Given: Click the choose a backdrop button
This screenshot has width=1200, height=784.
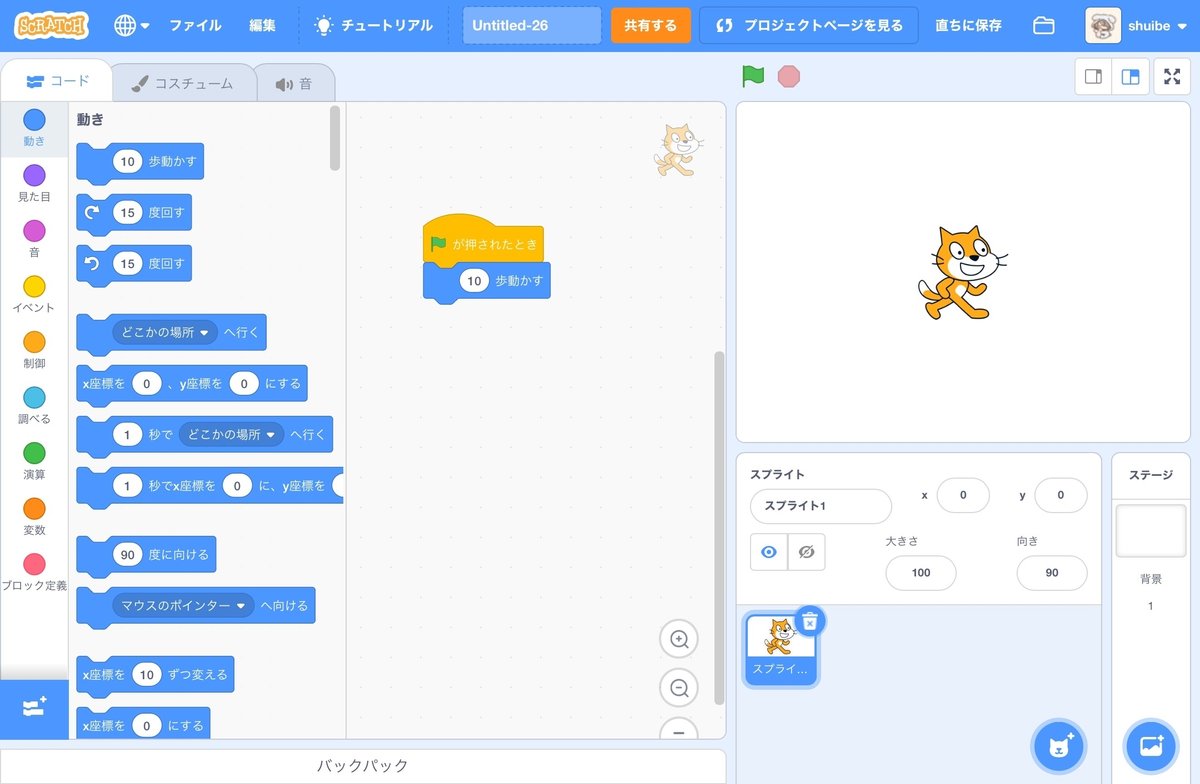Looking at the screenshot, I should (x=1151, y=746).
